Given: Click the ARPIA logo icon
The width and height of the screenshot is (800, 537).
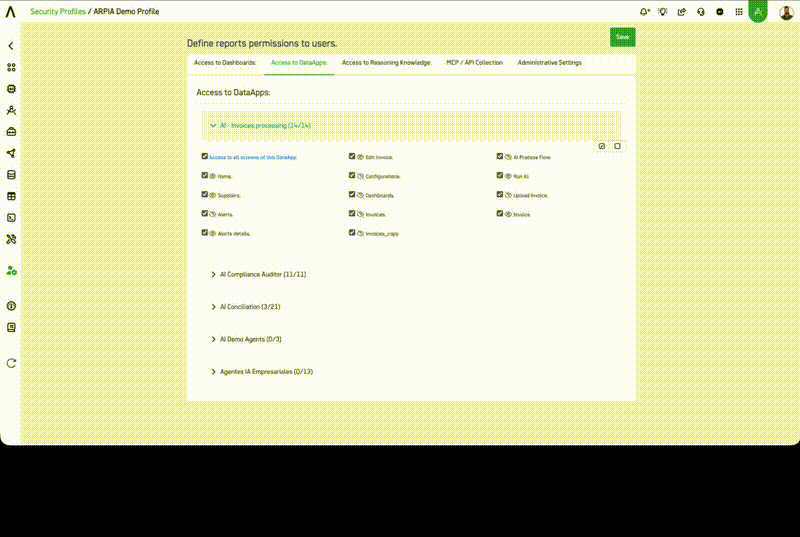Looking at the screenshot, I should pos(10,12).
